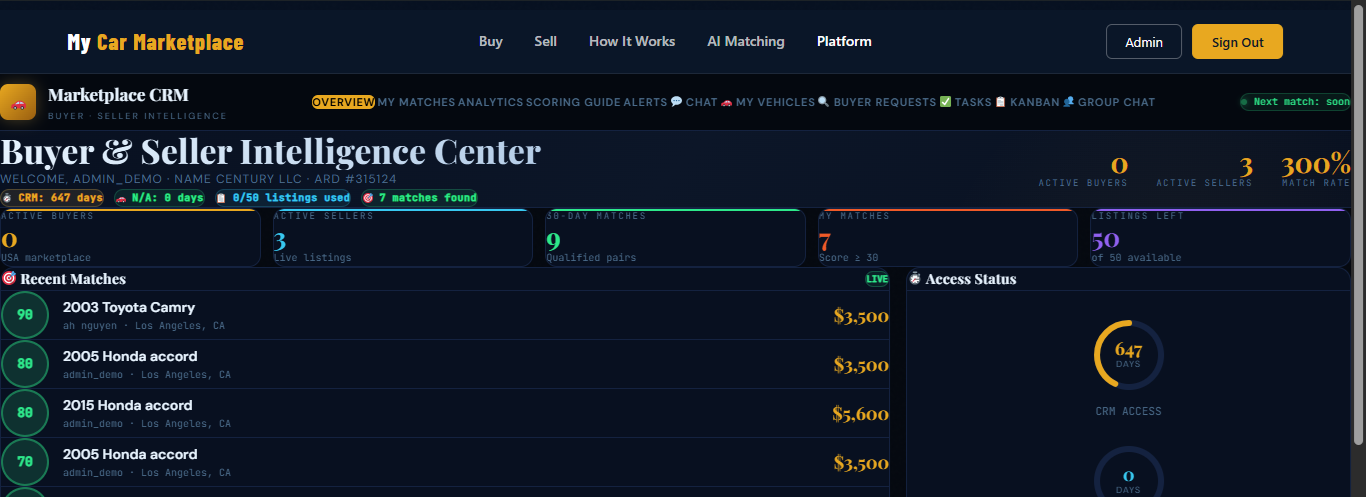The width and height of the screenshot is (1366, 497).
Task: Click the 647 days CRM access ring
Action: [x=1128, y=355]
